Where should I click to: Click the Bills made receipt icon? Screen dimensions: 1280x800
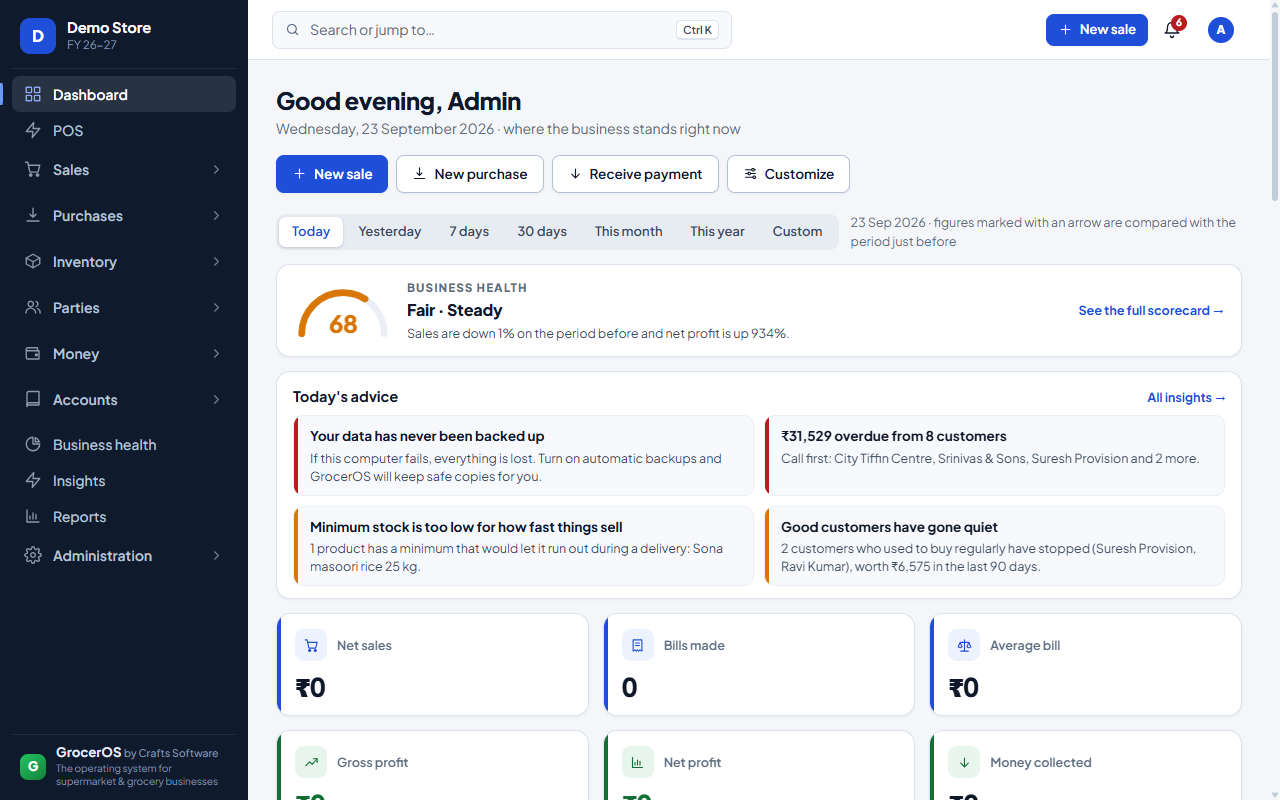[x=638, y=645]
